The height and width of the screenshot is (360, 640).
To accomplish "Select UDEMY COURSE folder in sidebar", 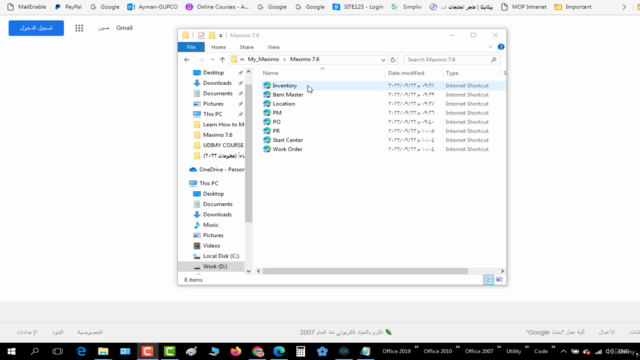I will (x=223, y=145).
